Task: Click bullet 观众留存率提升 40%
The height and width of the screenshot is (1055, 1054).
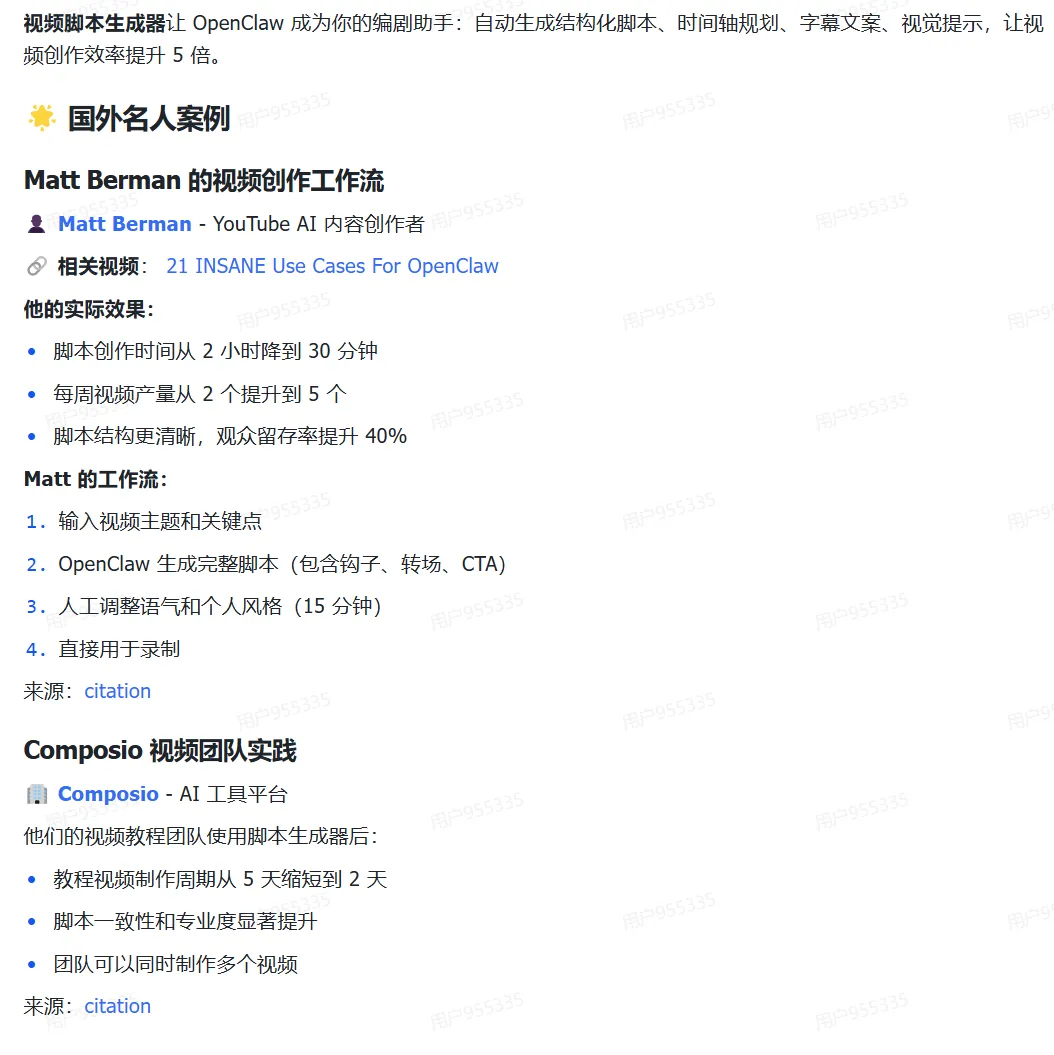Action: click(311, 437)
